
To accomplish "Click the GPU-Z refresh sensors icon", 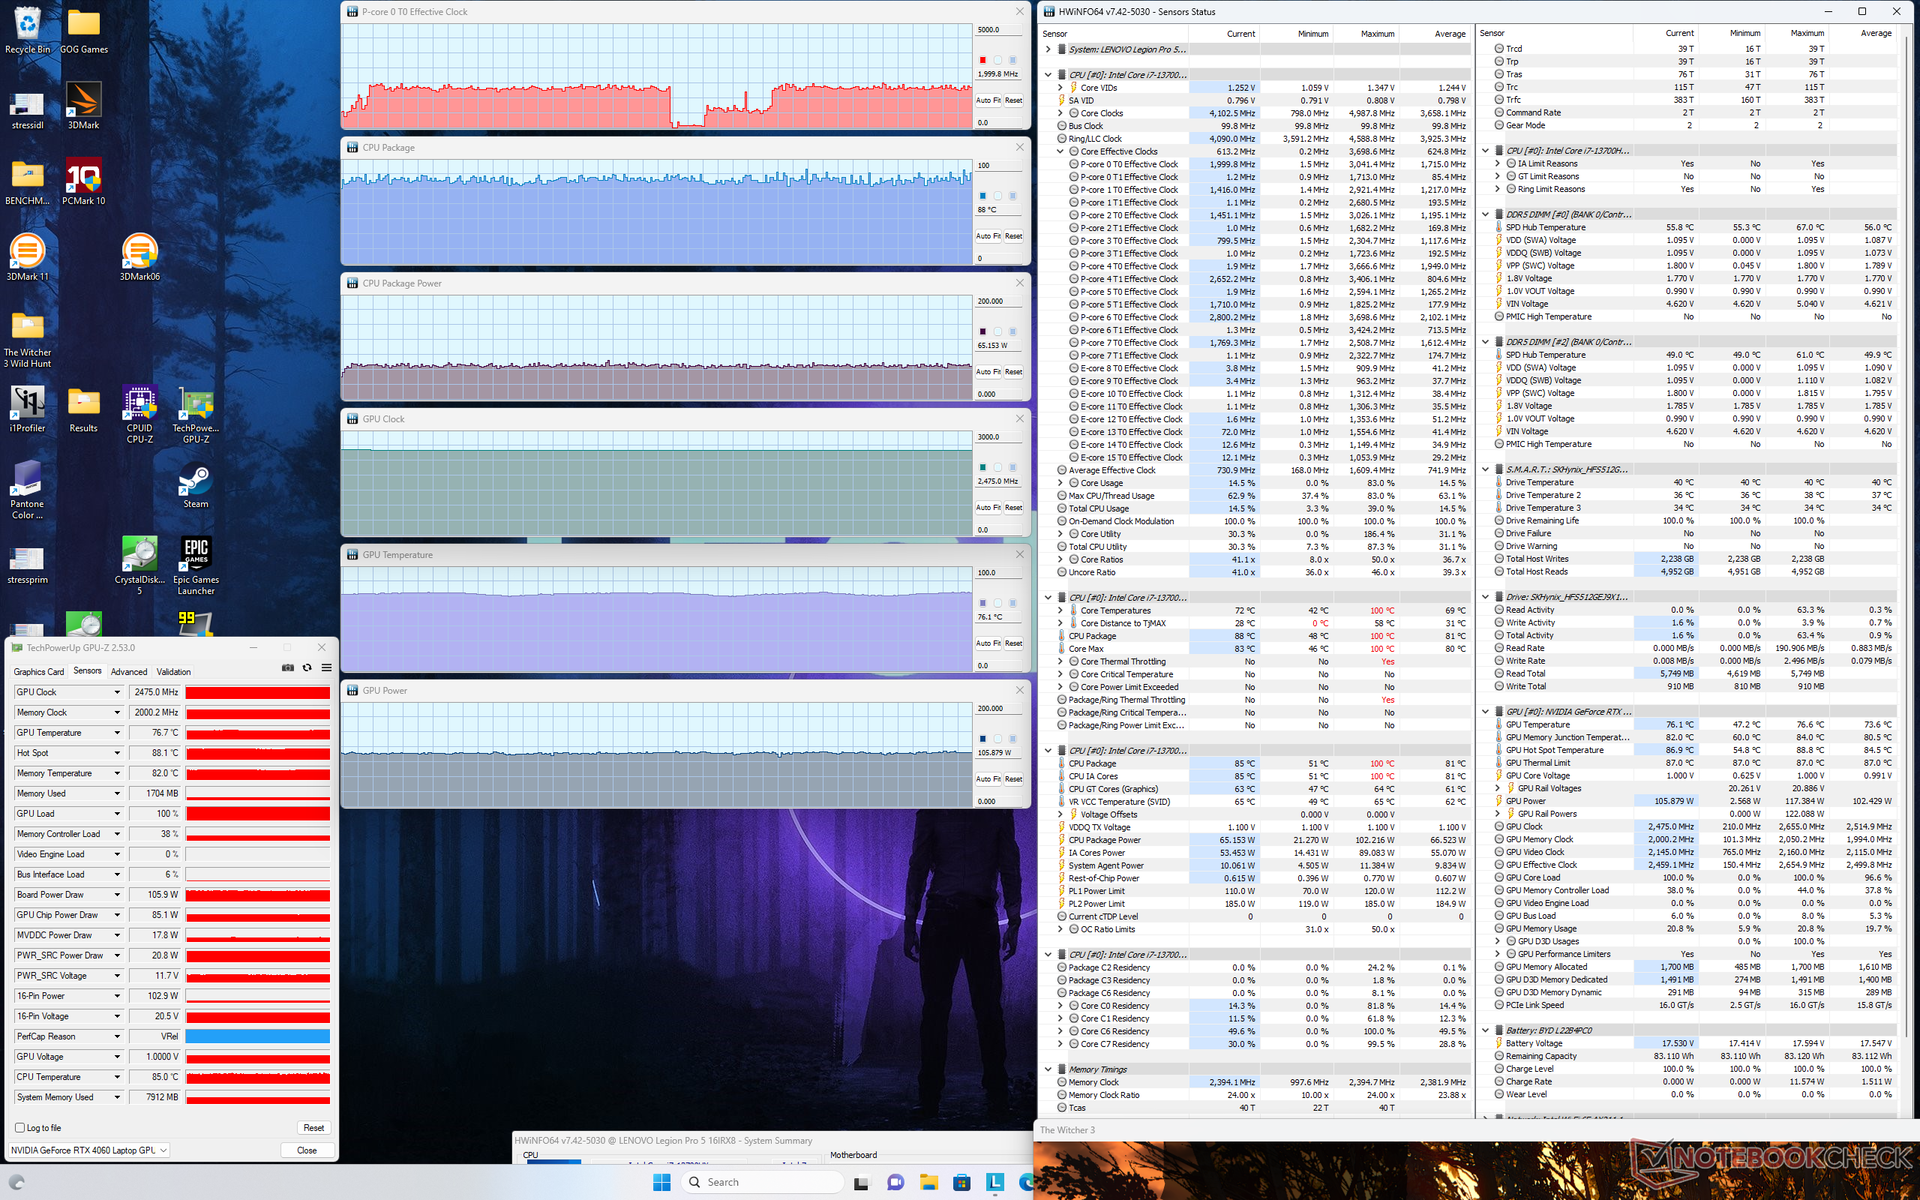I will 307,668.
